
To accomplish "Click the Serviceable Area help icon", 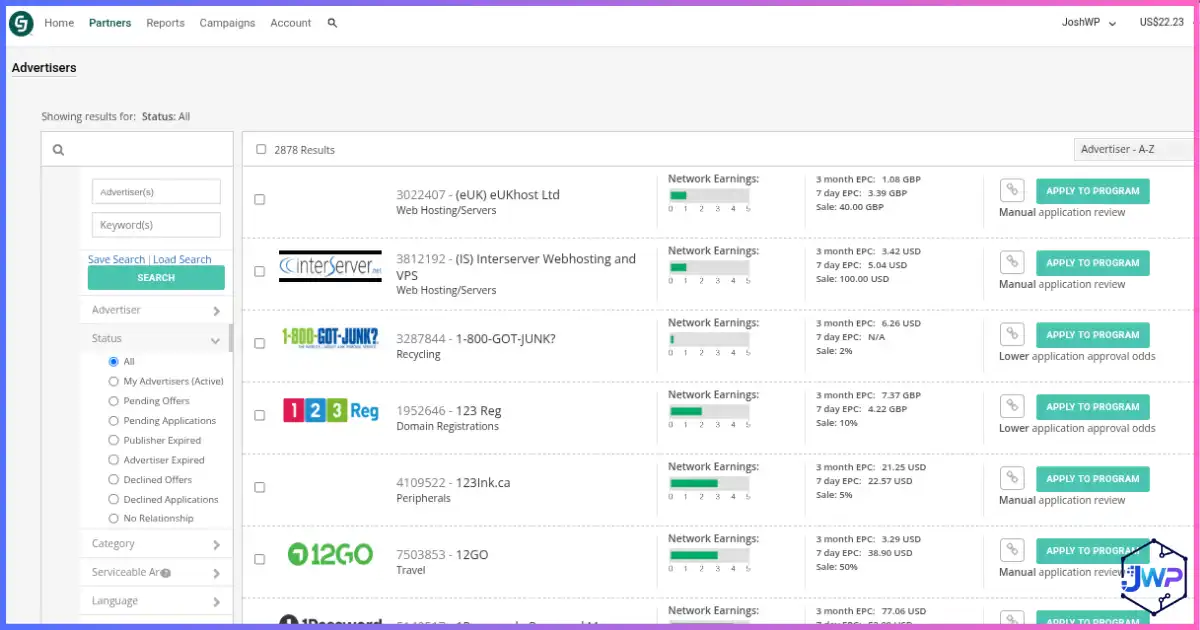I will (x=166, y=573).
